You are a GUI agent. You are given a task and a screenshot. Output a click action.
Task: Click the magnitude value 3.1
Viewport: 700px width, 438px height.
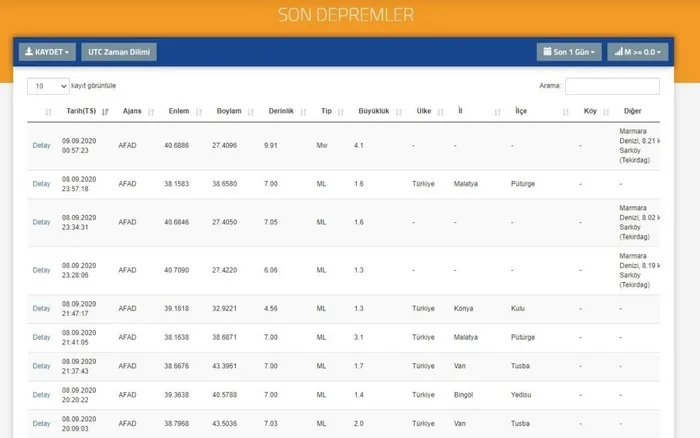[359, 338]
